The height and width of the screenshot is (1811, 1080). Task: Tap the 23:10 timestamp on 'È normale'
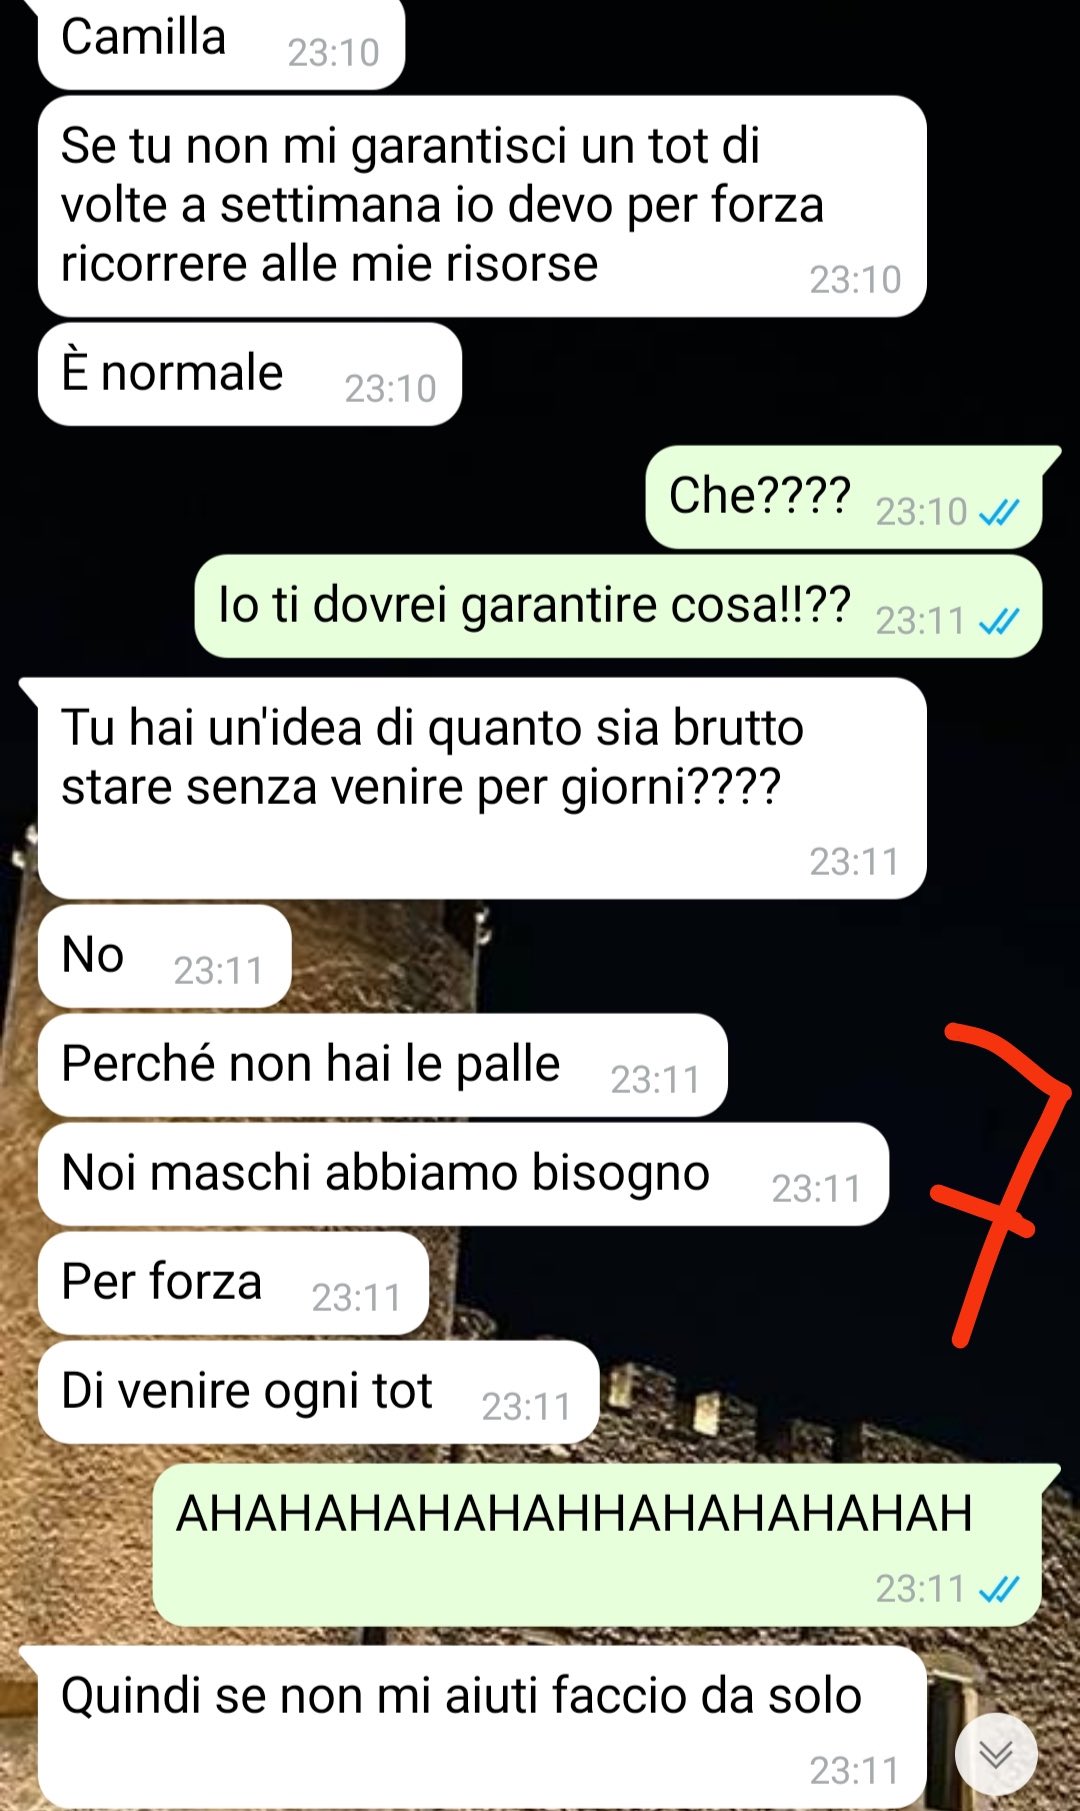390,389
